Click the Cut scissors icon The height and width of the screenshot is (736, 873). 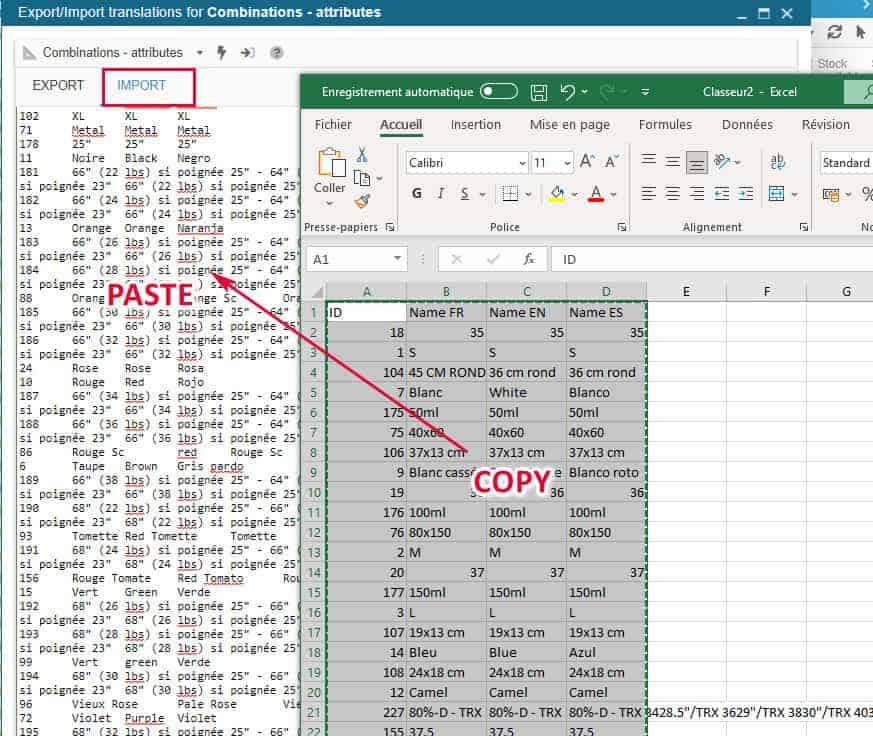point(362,155)
